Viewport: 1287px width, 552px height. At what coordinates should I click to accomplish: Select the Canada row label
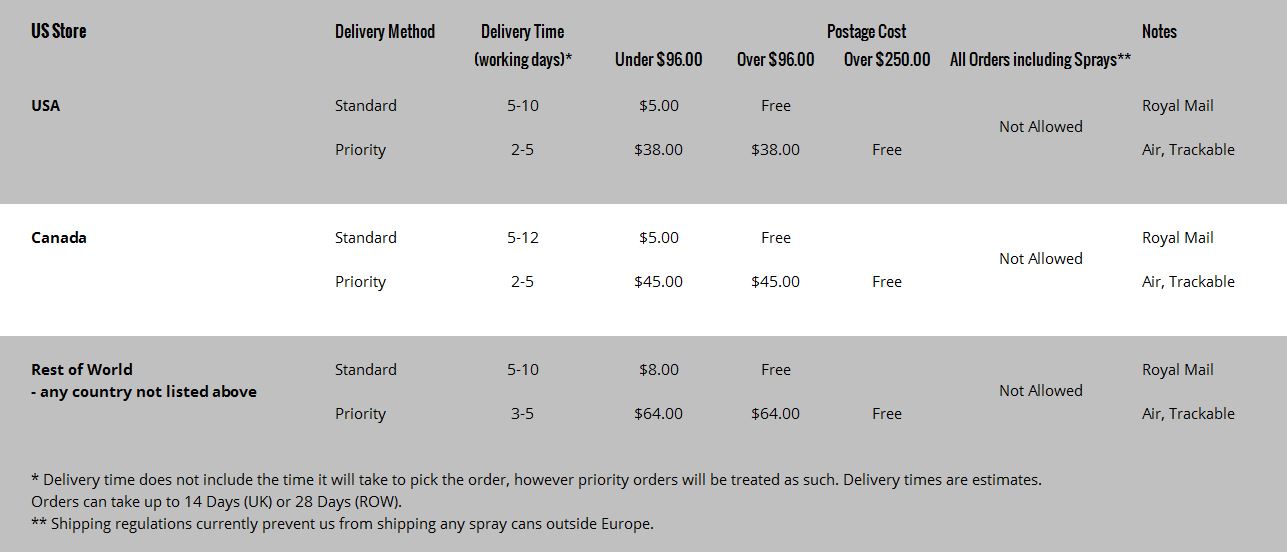59,237
